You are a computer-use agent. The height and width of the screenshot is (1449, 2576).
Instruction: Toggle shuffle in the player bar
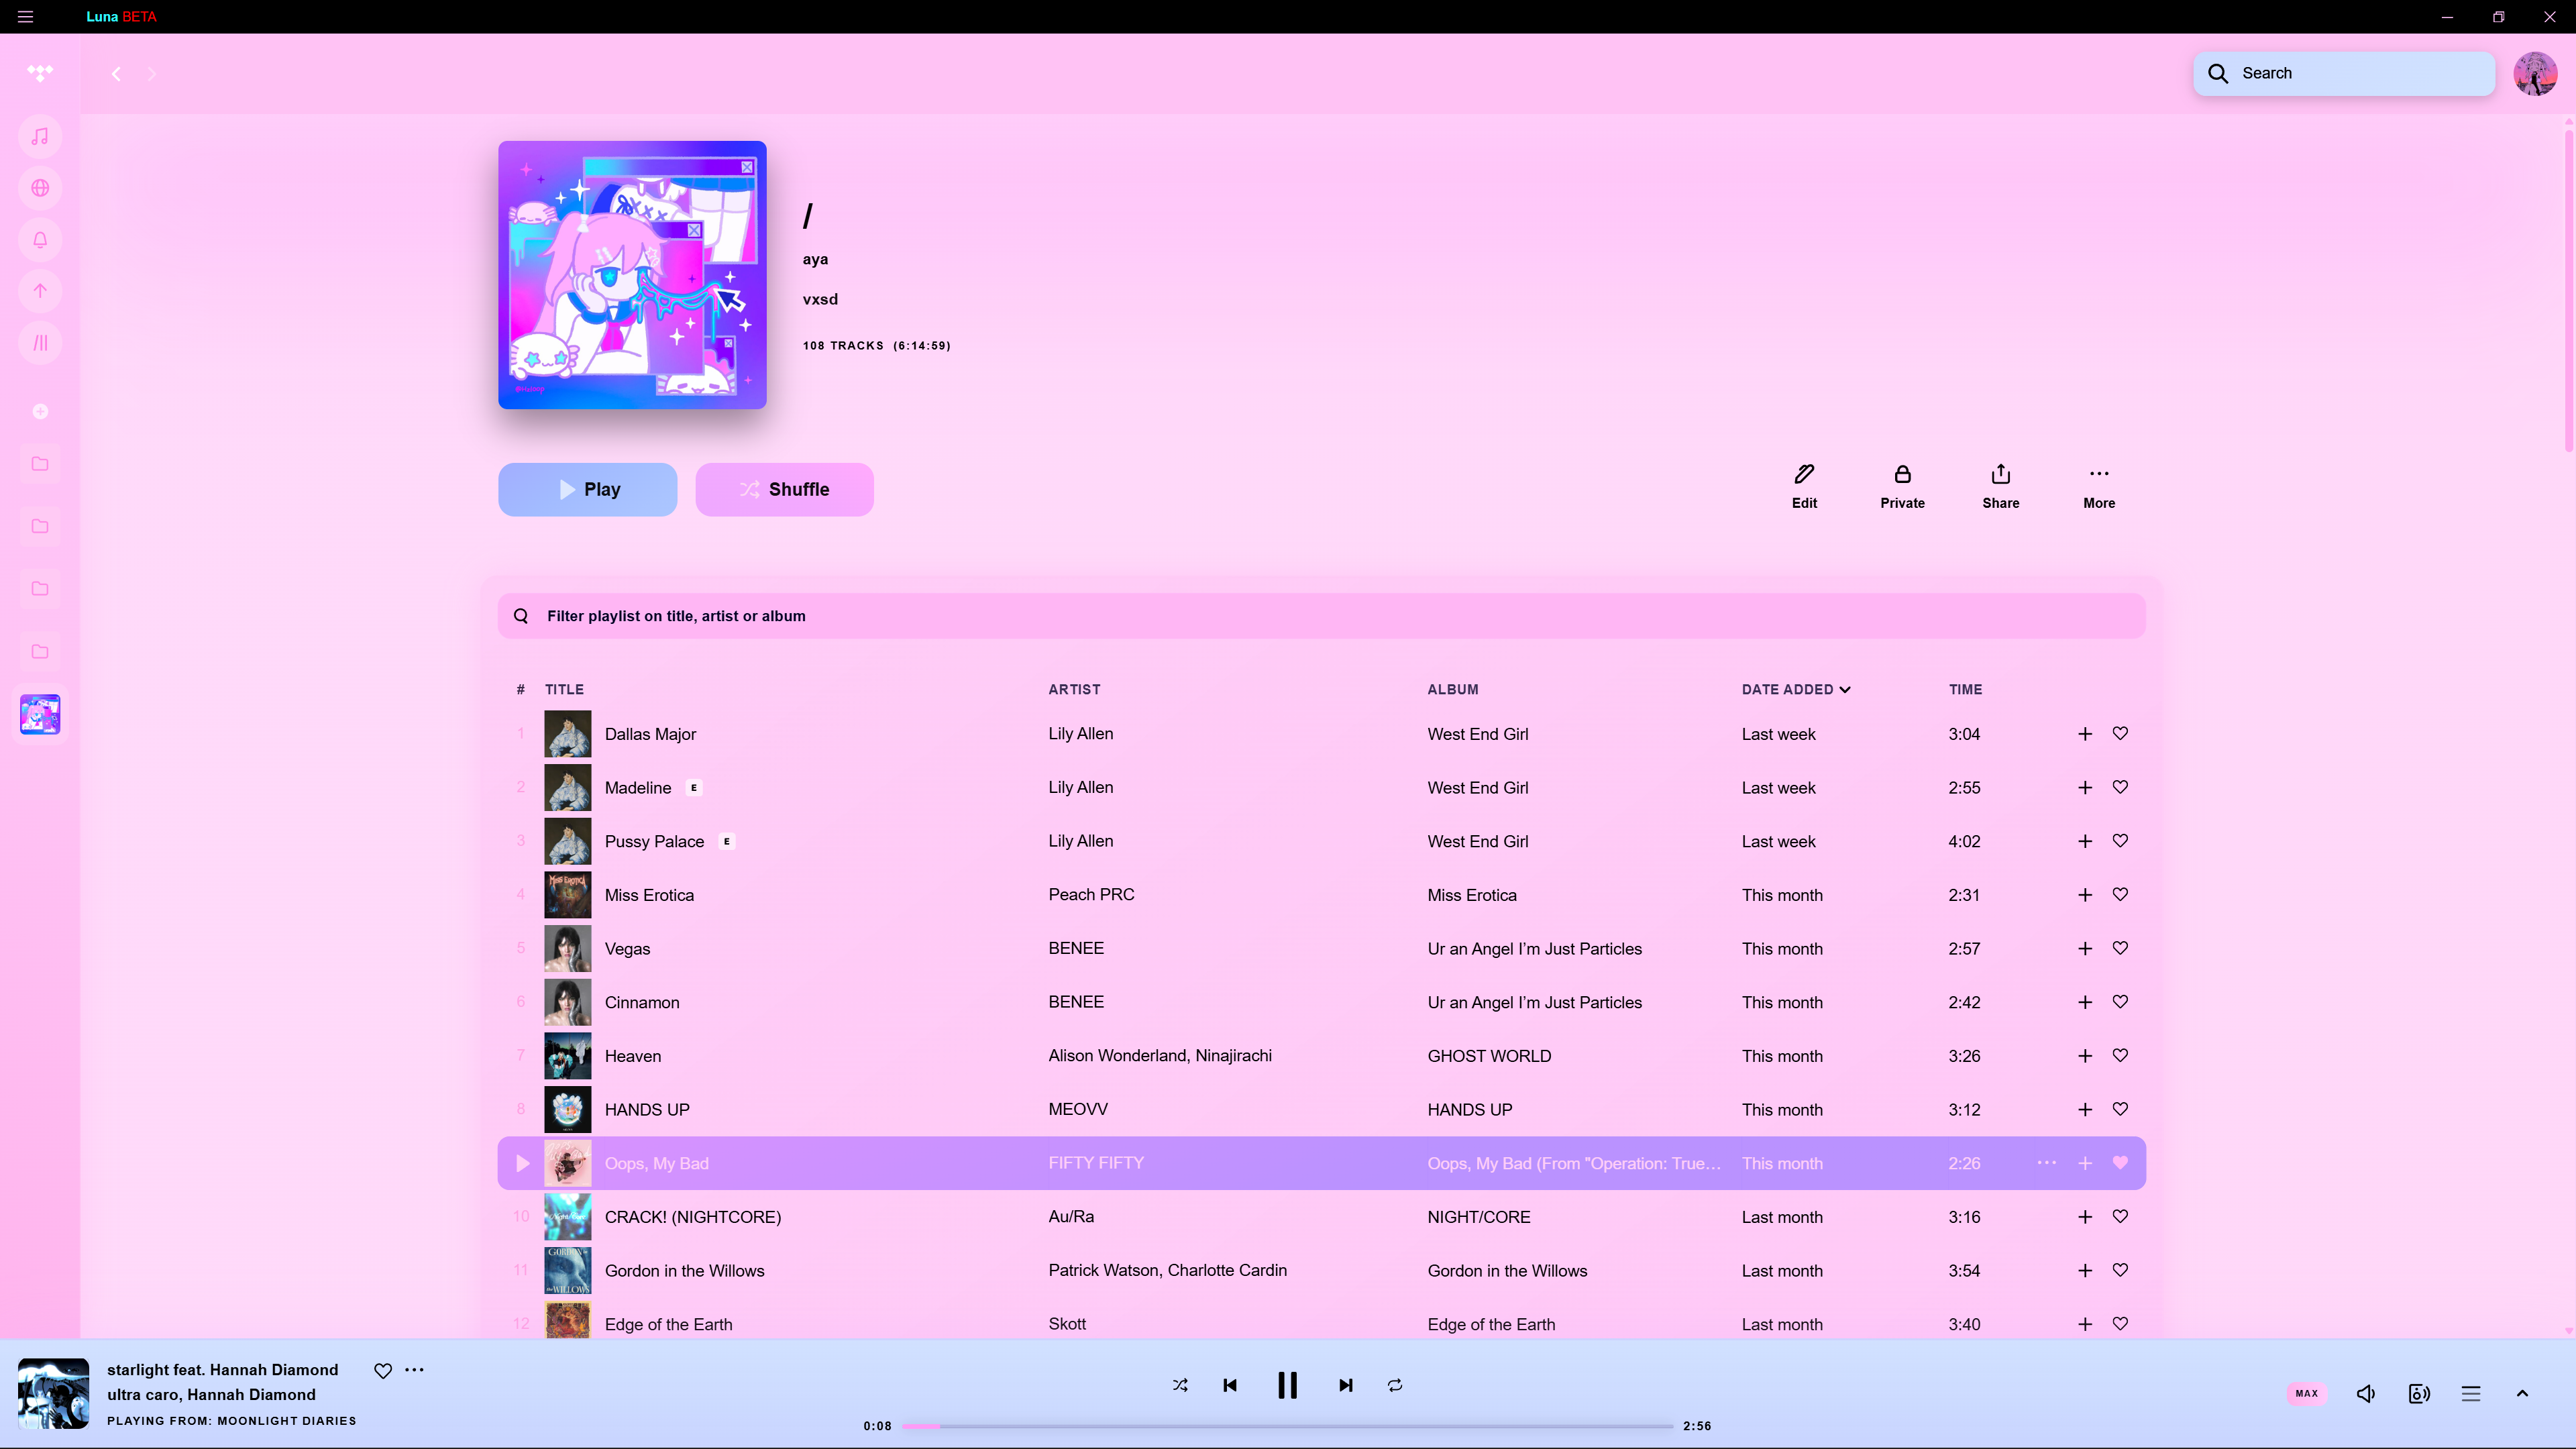click(1180, 1385)
